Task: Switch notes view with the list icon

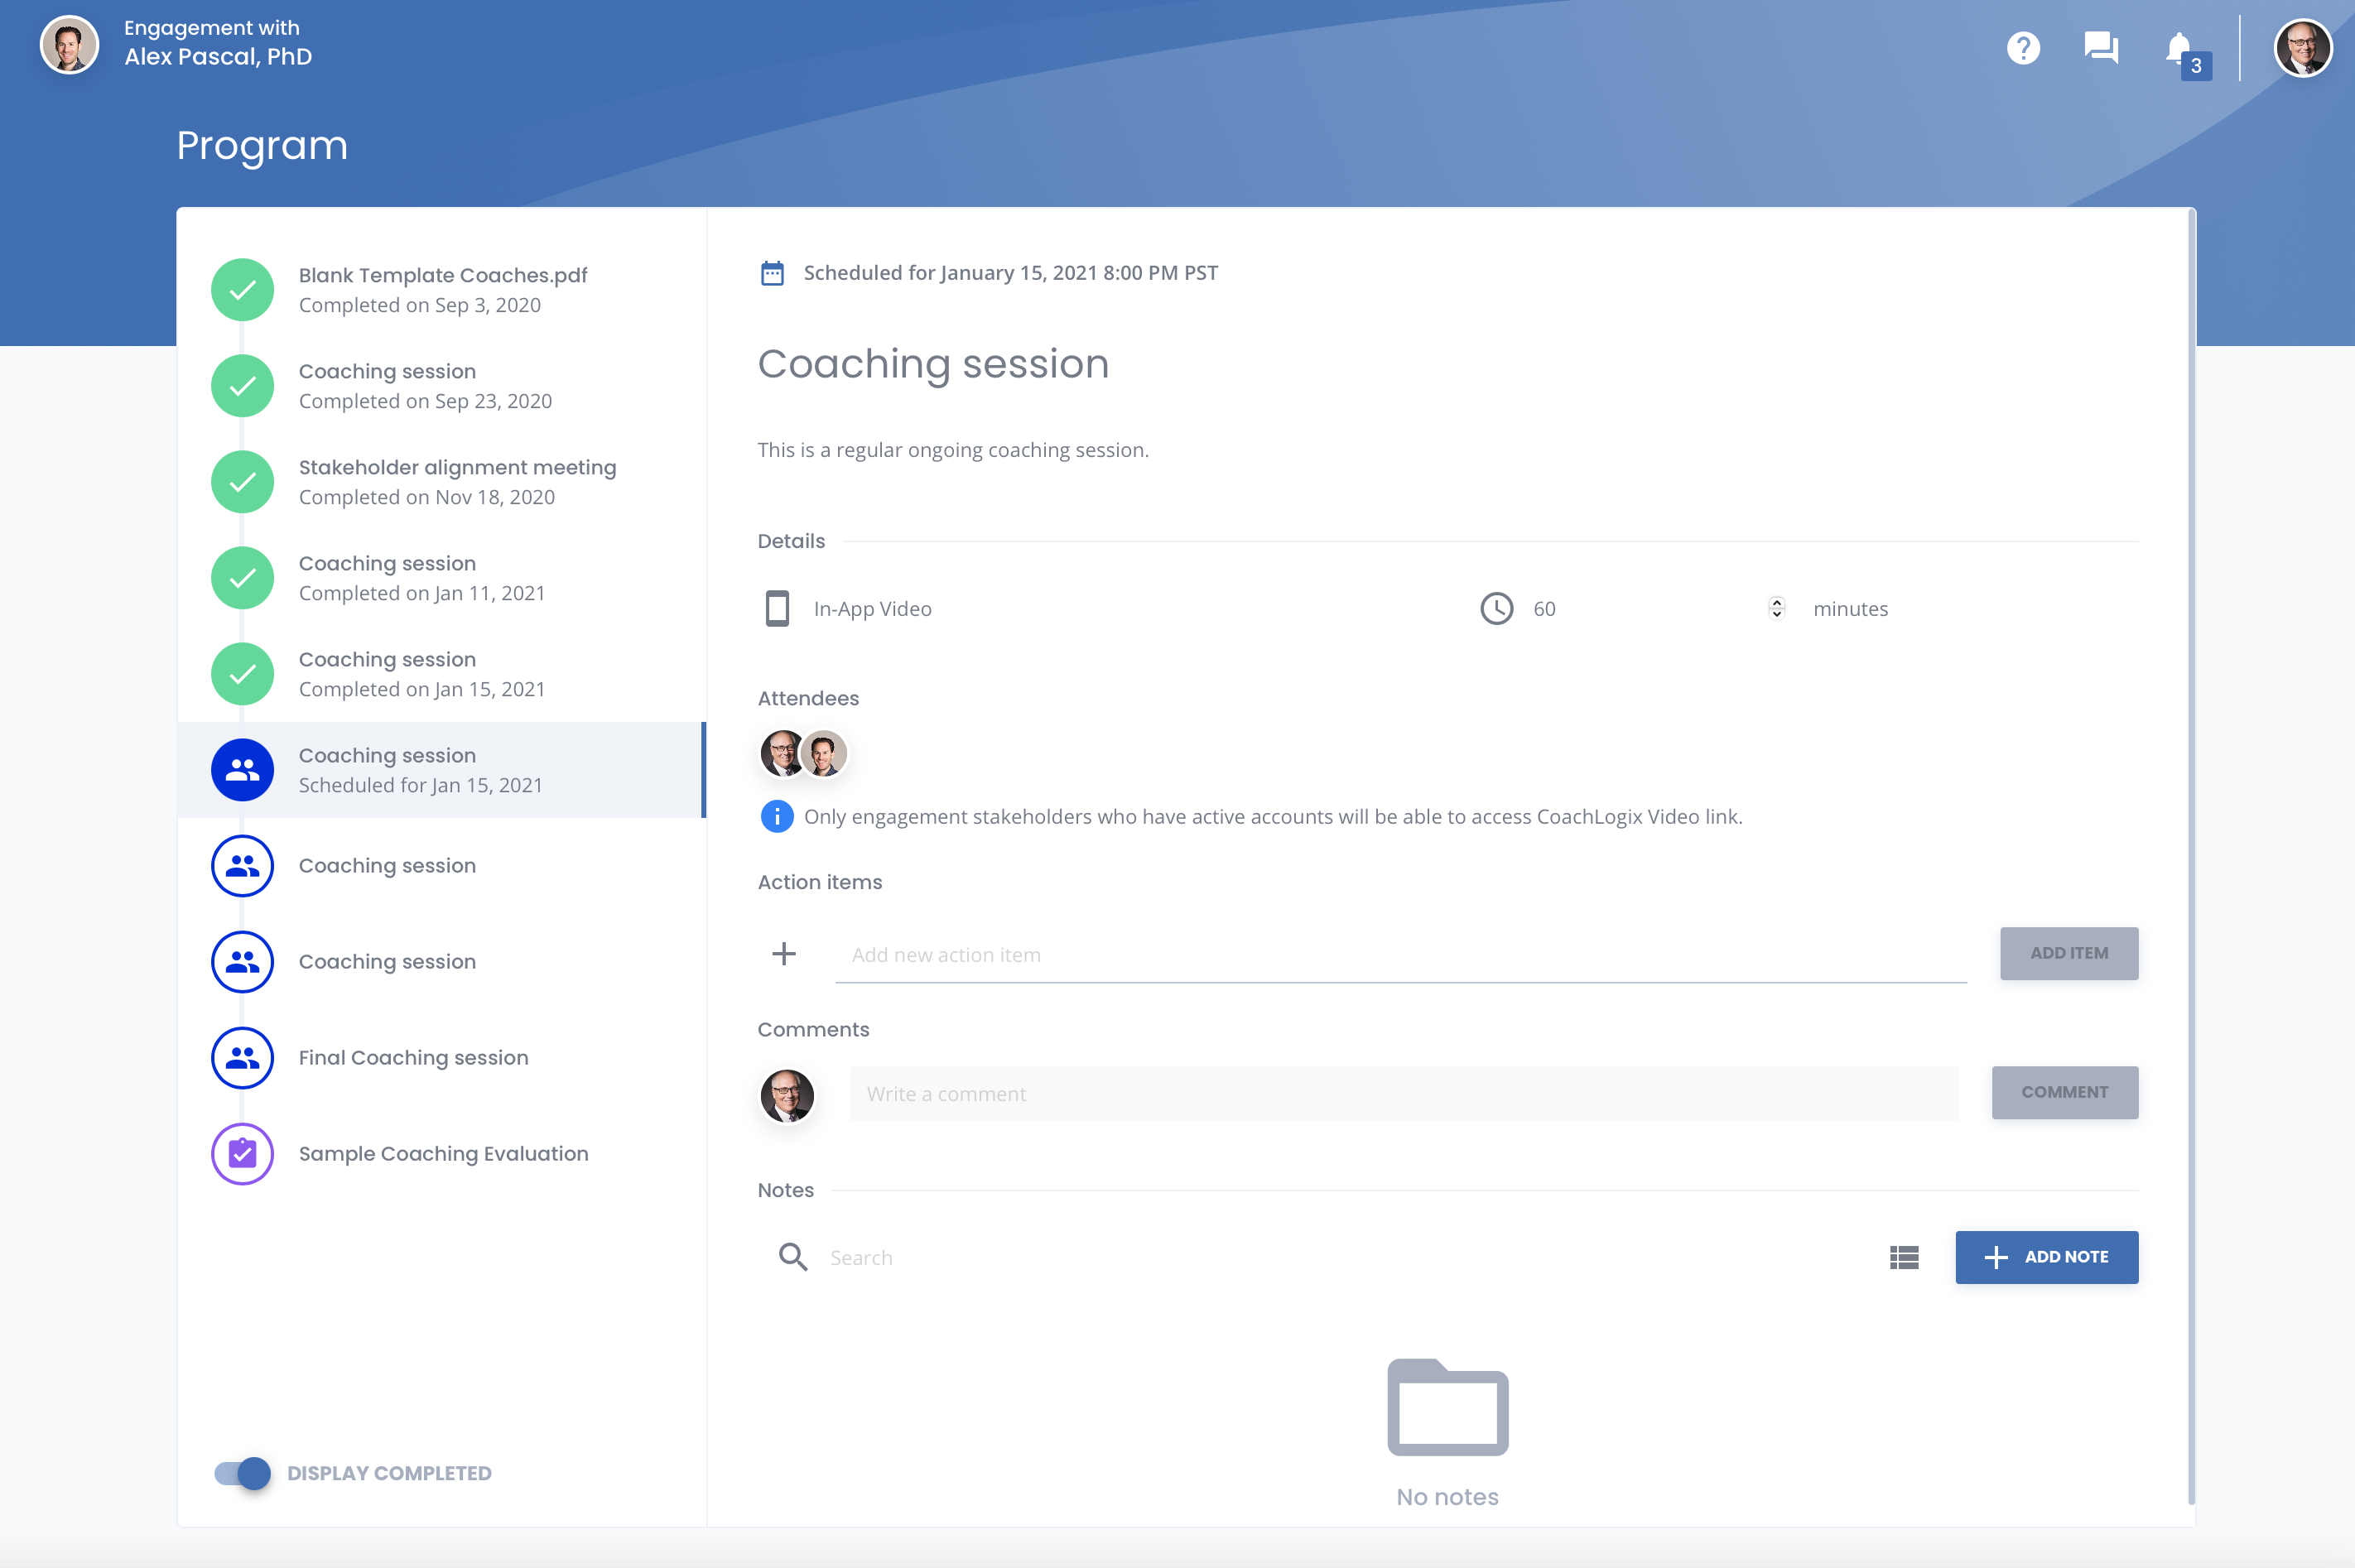Action: 1904,1257
